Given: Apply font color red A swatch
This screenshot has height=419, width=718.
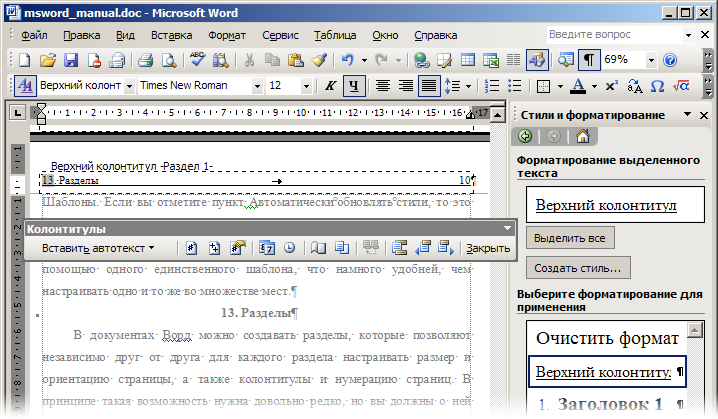Looking at the screenshot, I should click(578, 86).
